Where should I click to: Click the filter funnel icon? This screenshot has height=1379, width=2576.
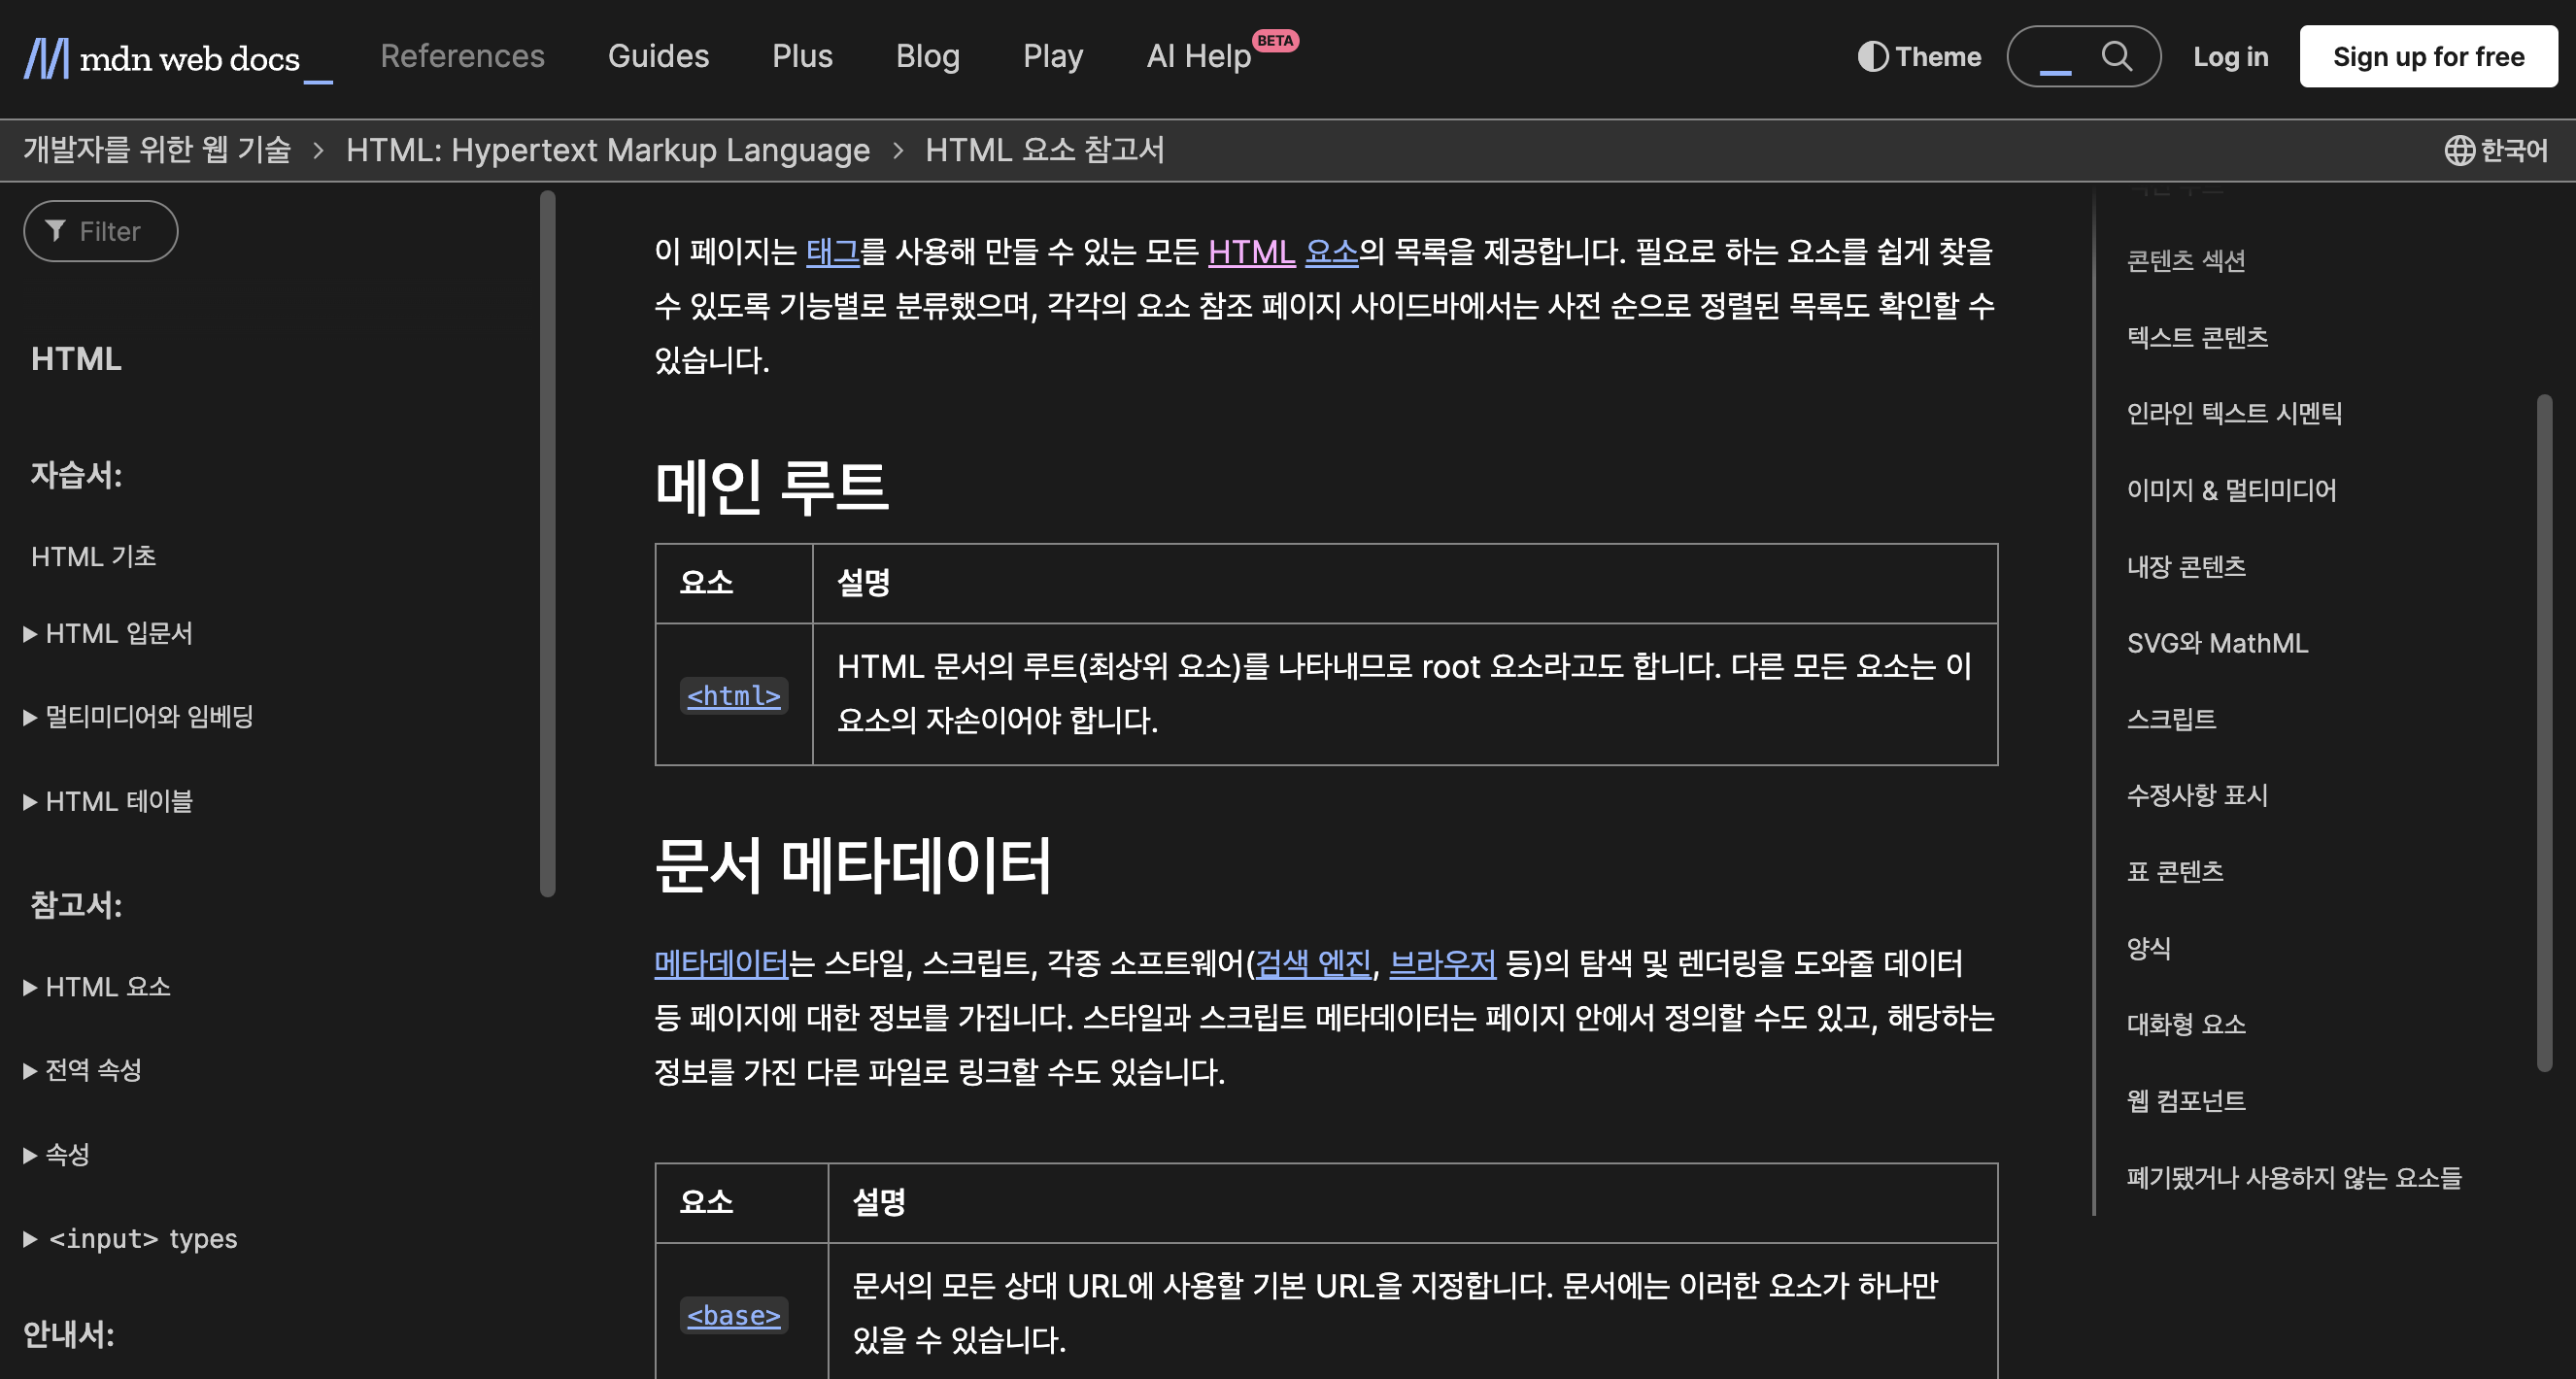click(56, 231)
